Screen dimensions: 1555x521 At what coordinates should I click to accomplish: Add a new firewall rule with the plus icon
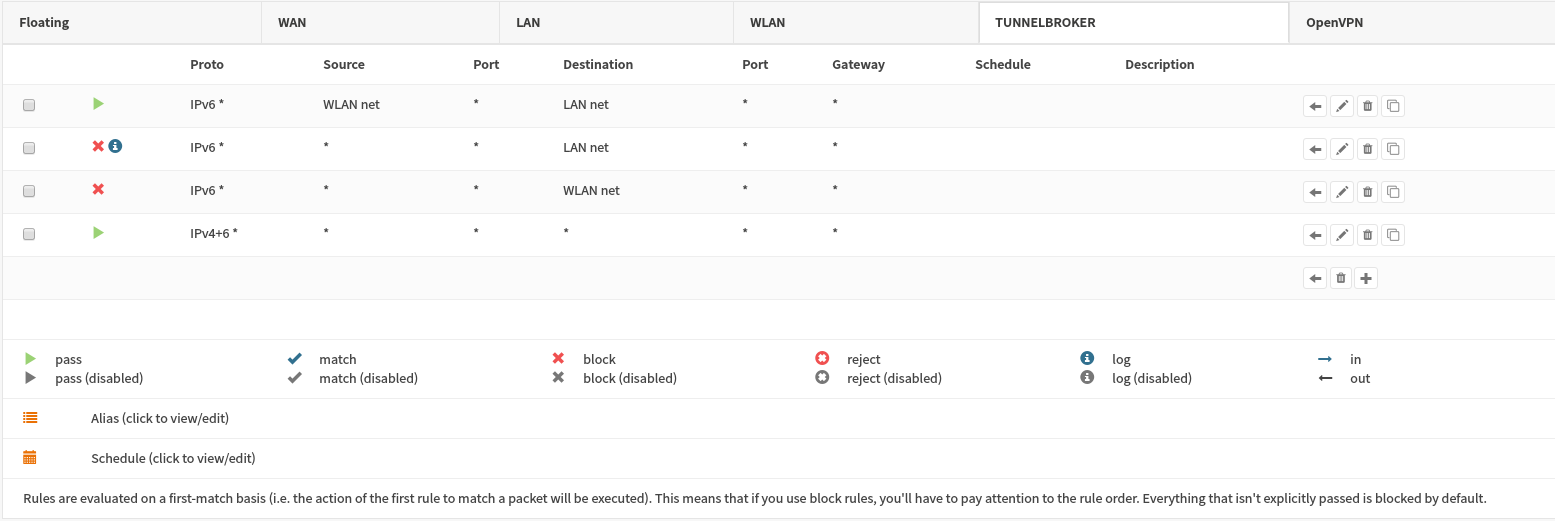point(1366,278)
